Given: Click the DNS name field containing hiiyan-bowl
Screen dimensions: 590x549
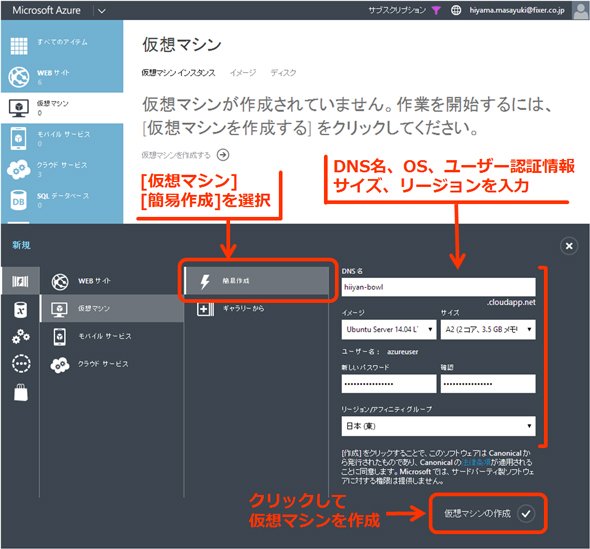Looking at the screenshot, I should (438, 287).
